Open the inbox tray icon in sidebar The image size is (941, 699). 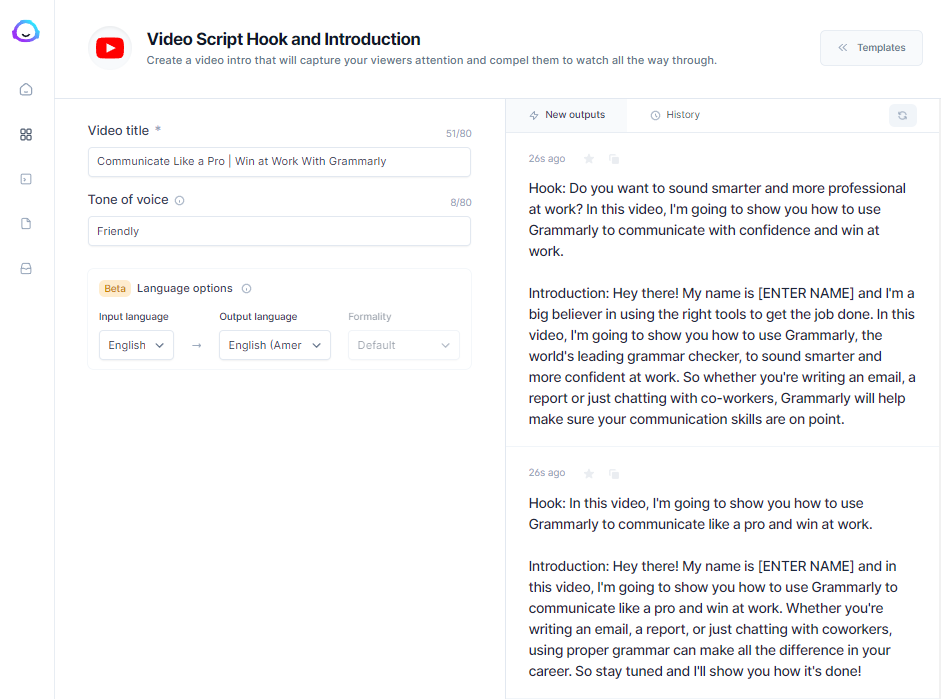[26, 268]
